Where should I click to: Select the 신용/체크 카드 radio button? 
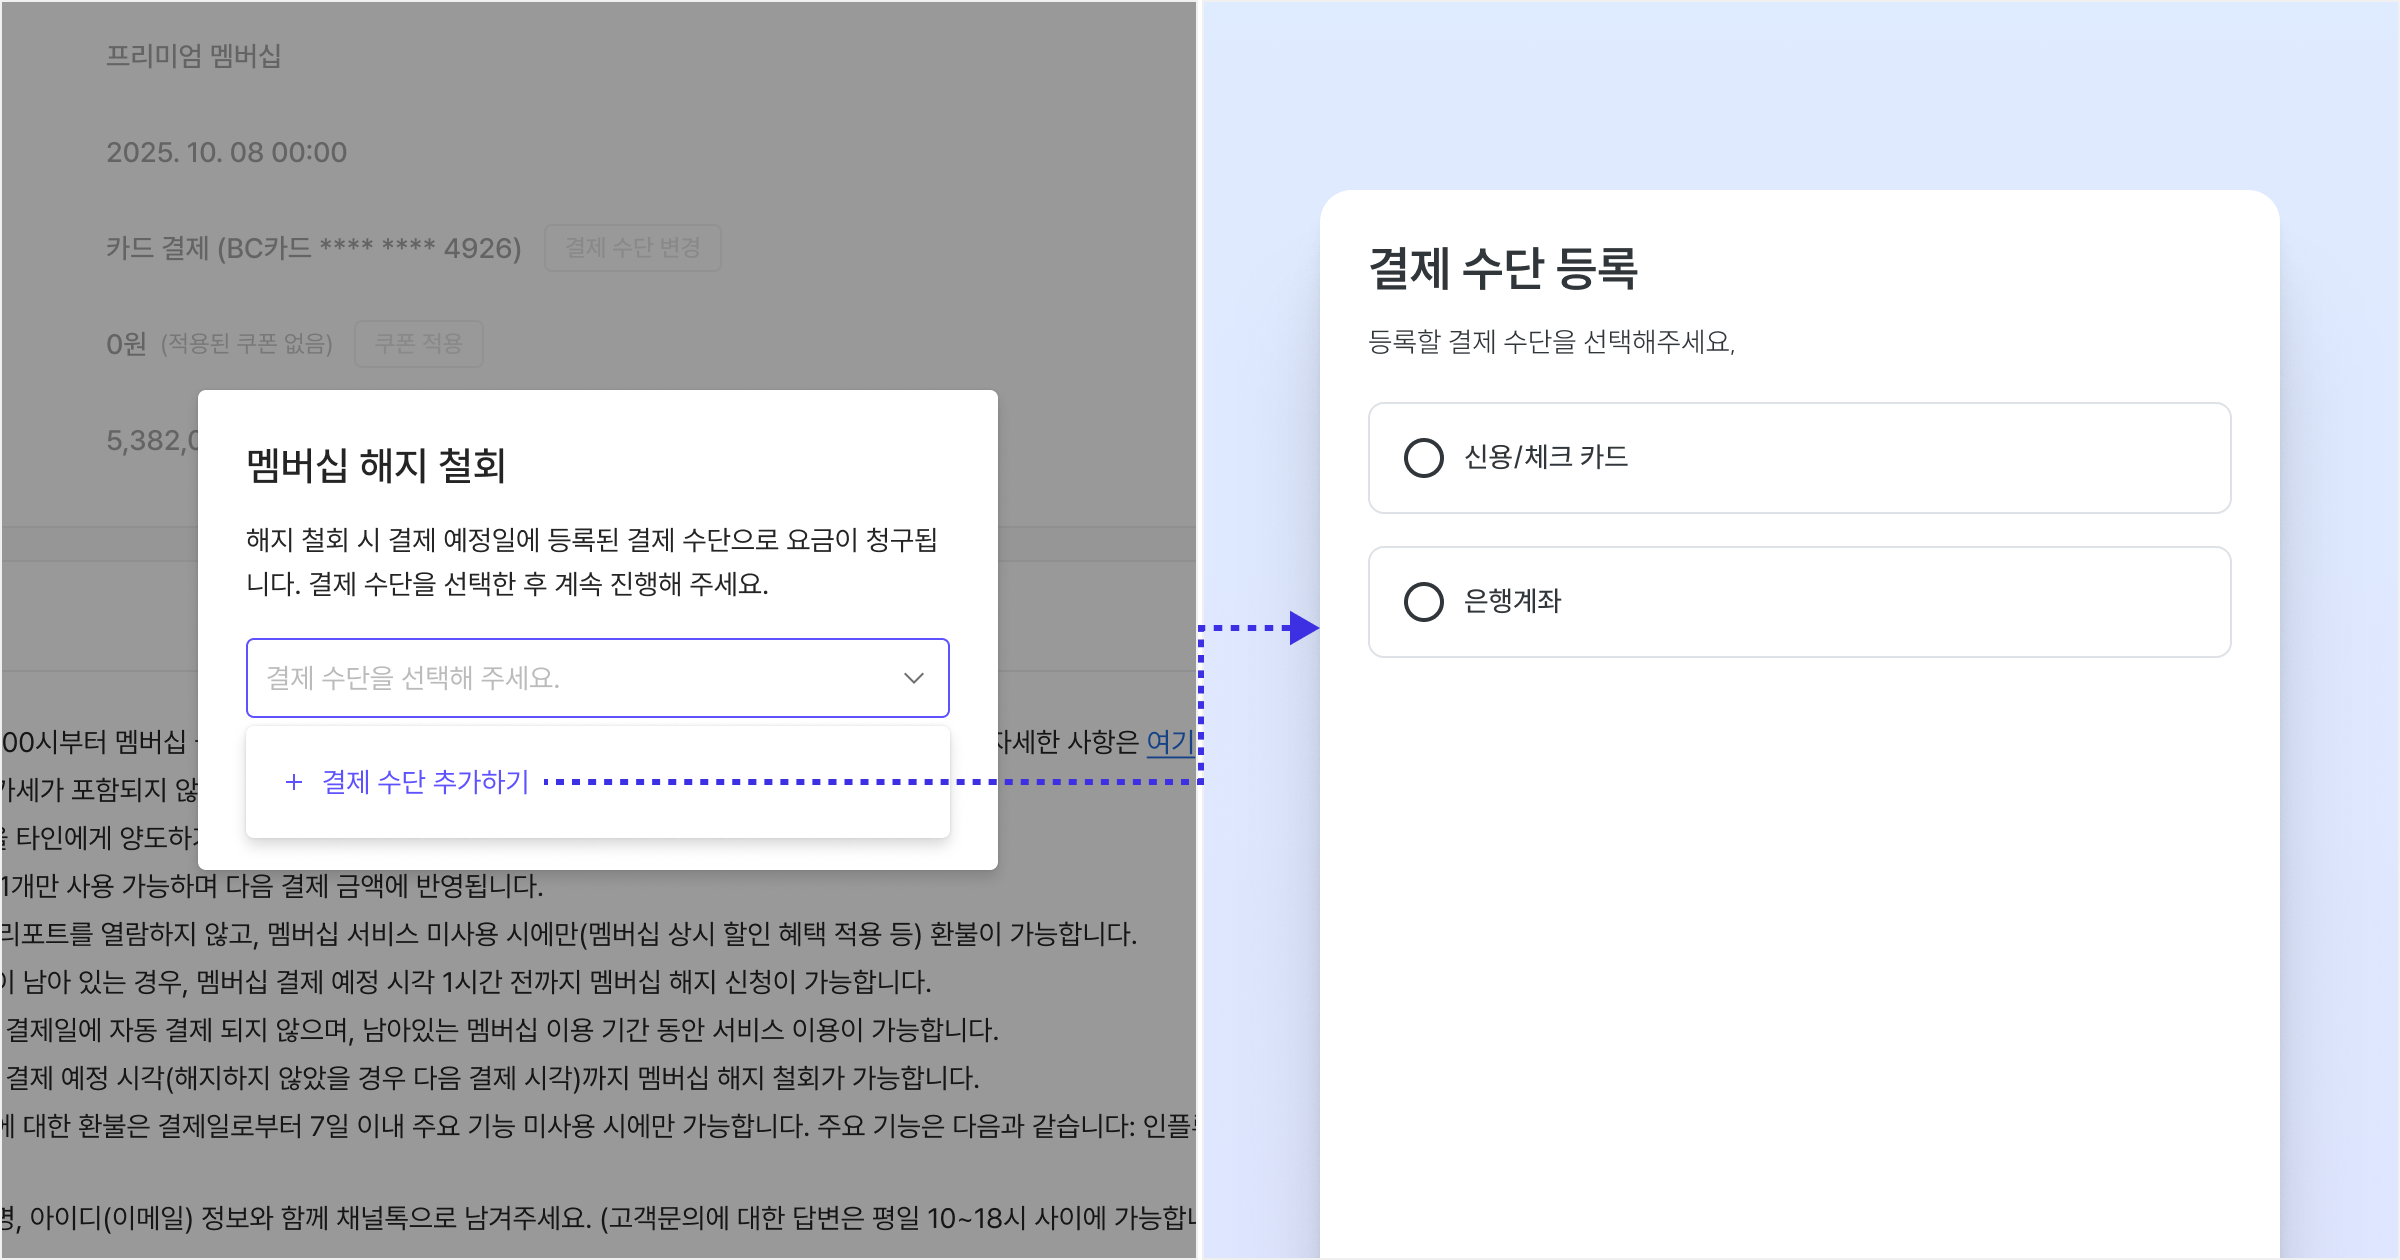coord(1423,458)
